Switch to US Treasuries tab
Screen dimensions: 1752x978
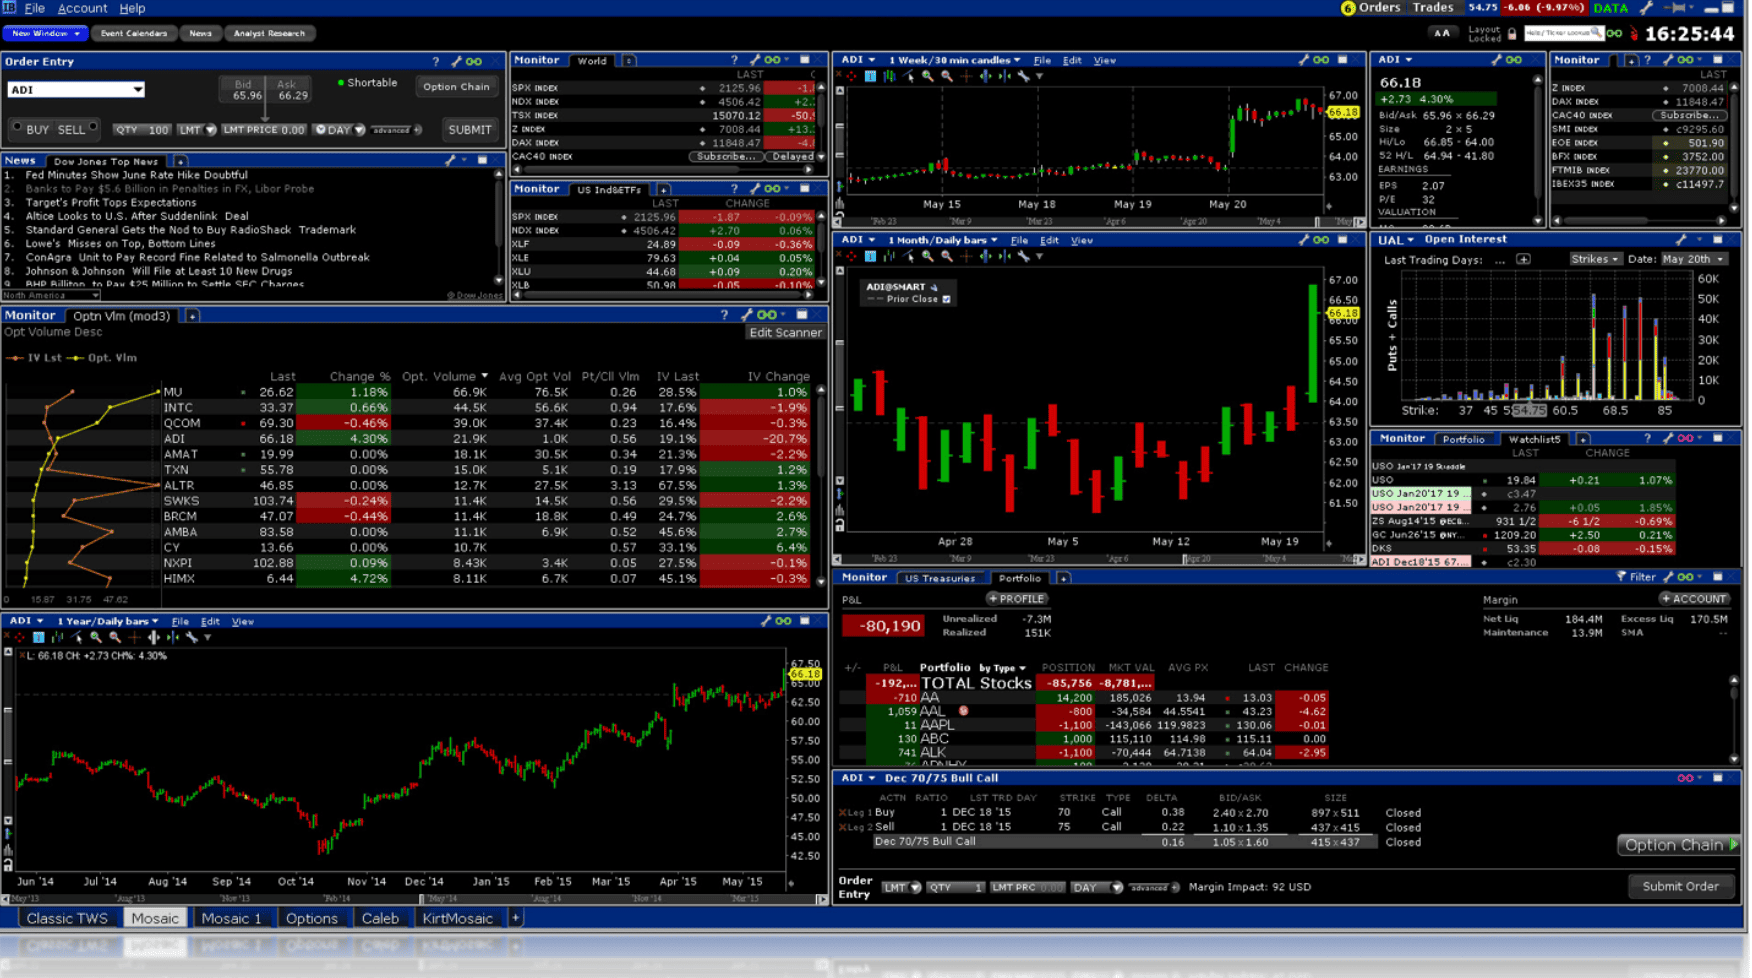[x=940, y=578]
